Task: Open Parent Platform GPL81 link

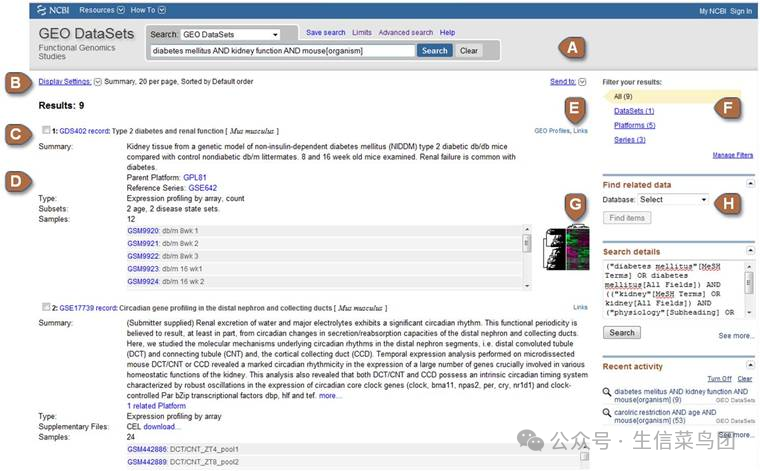Action: [x=195, y=177]
